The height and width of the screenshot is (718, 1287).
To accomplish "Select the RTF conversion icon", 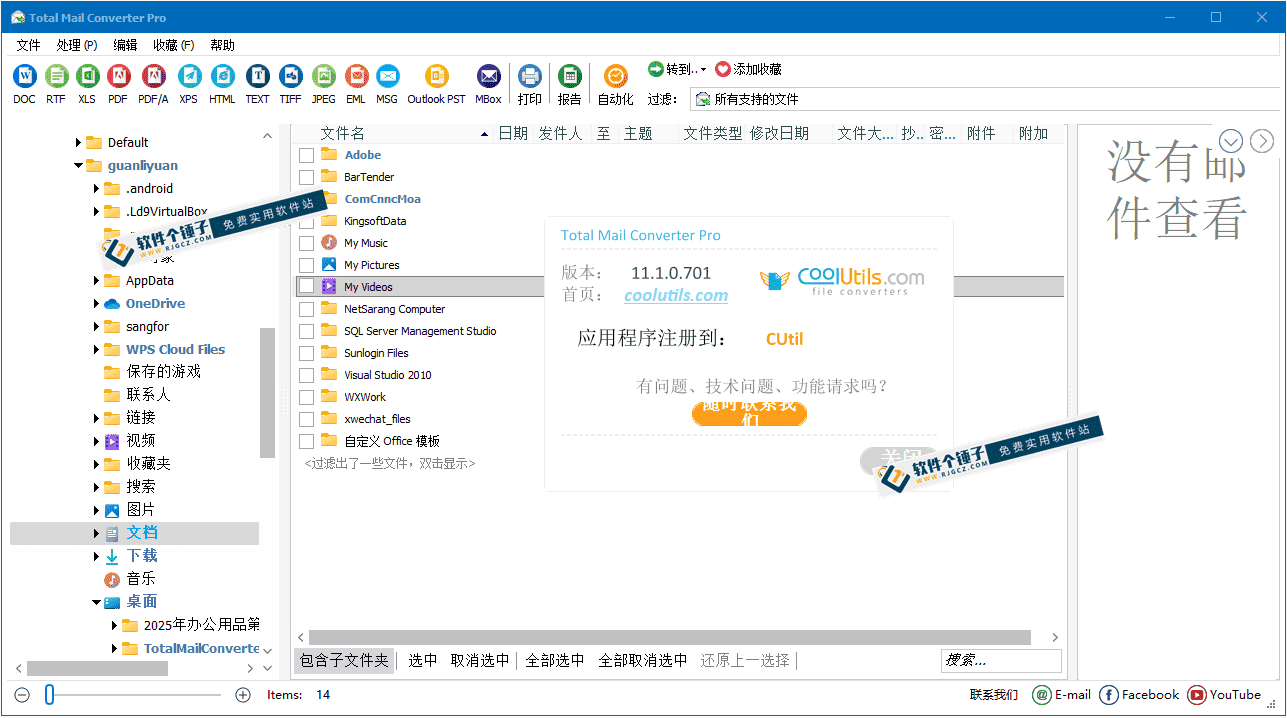I will pos(56,76).
